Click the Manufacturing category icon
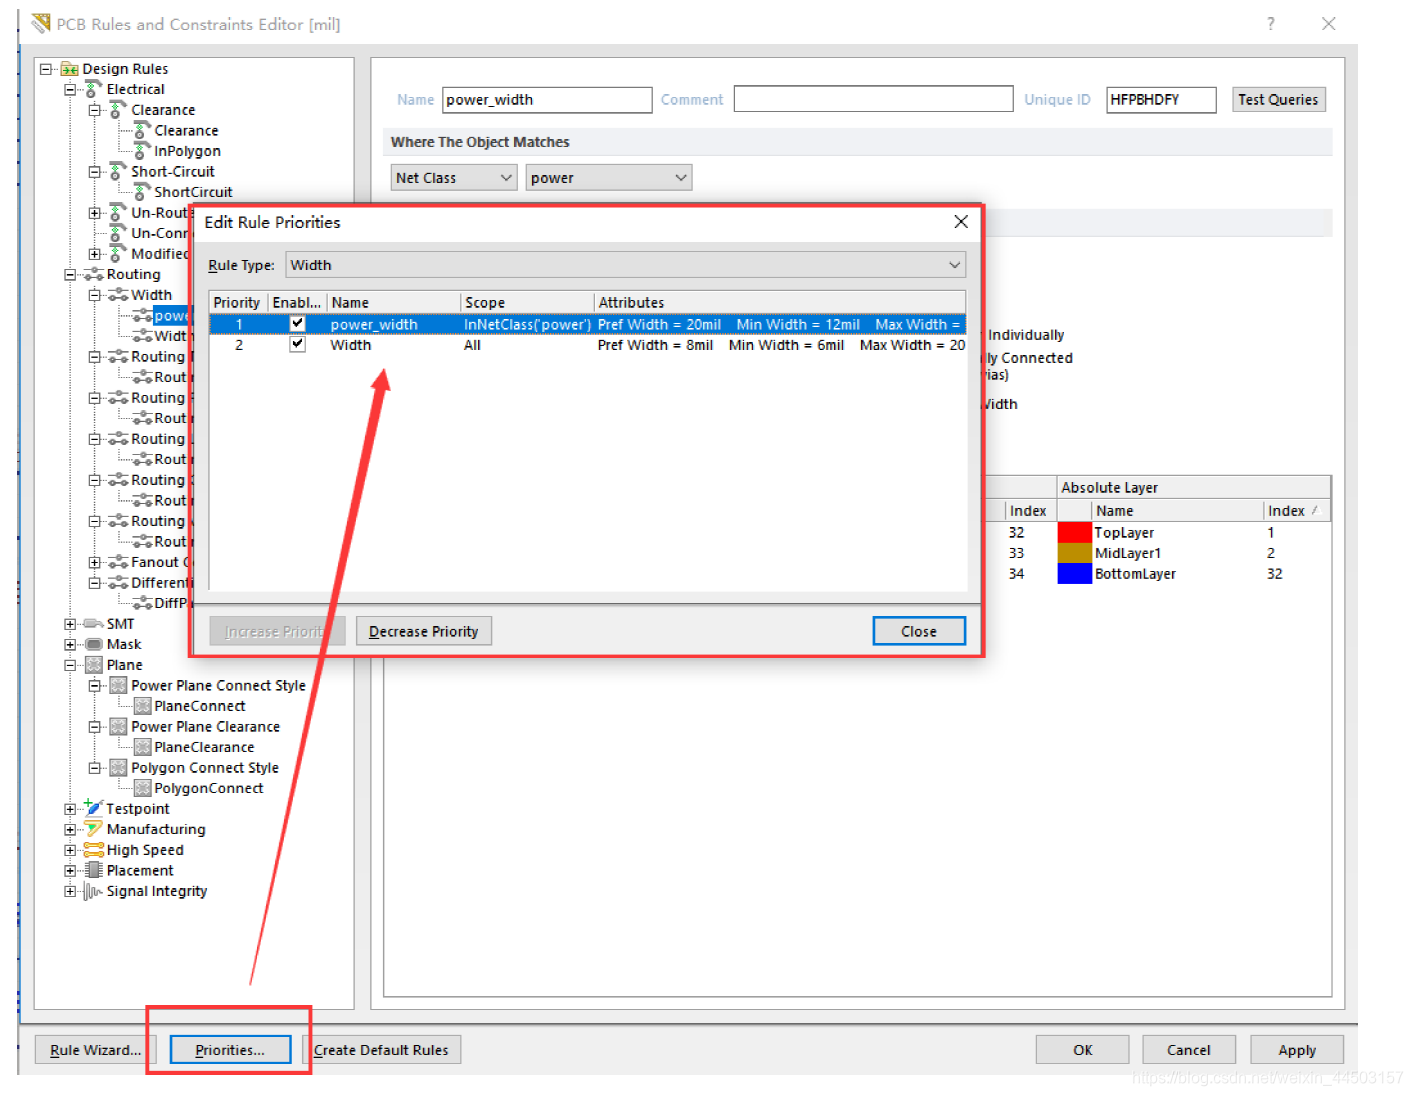1413x1096 pixels. coord(94,829)
